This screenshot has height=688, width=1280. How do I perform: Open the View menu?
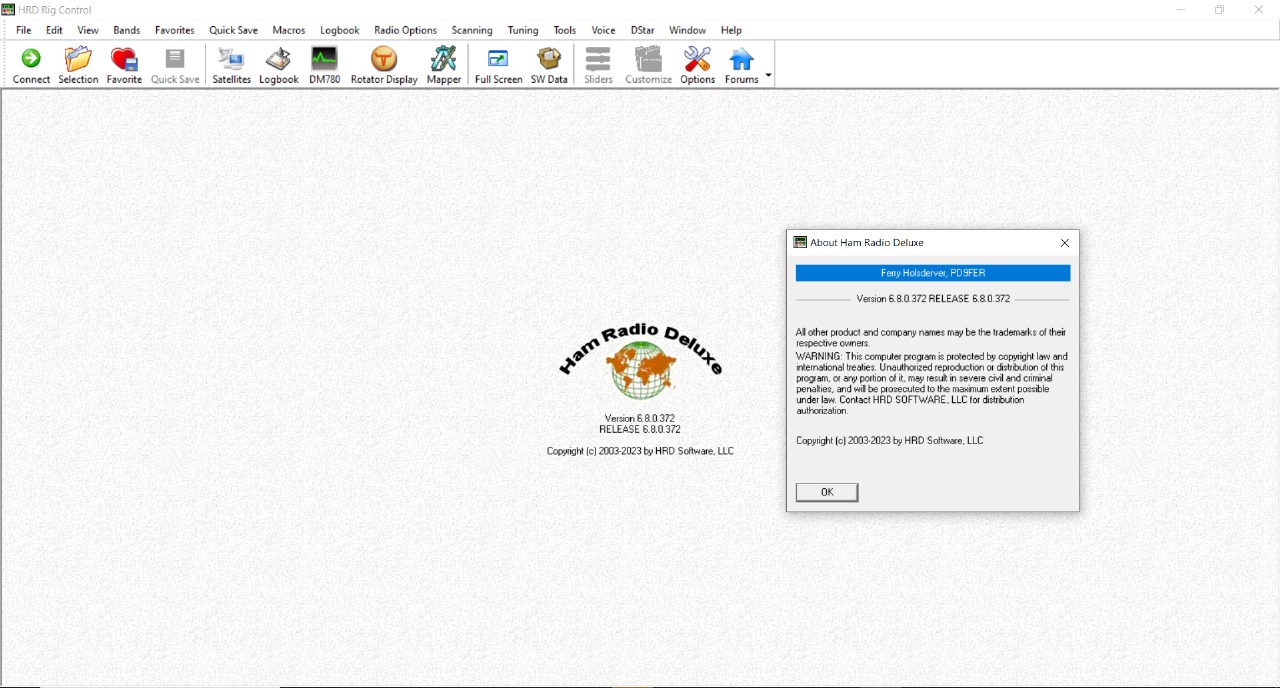[x=88, y=30]
